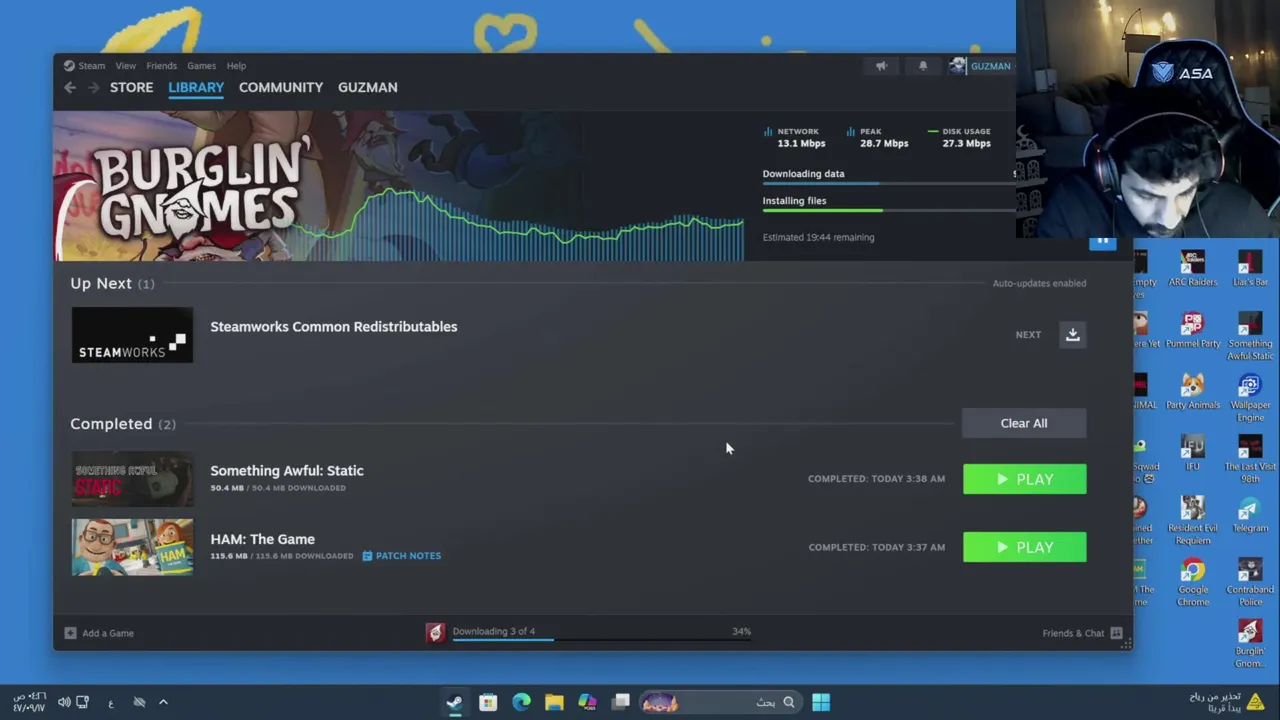Click Steam icon in Windows taskbar
The image size is (1280, 720).
pos(455,702)
